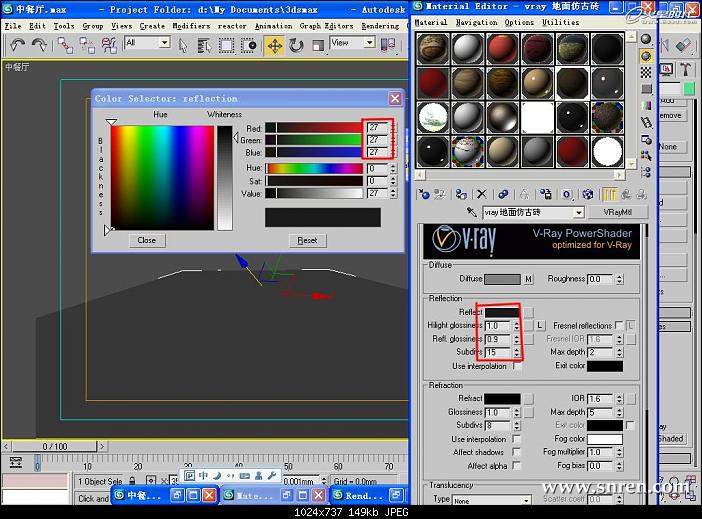
Task: Open the selection filter All dropdown
Action: coord(162,43)
